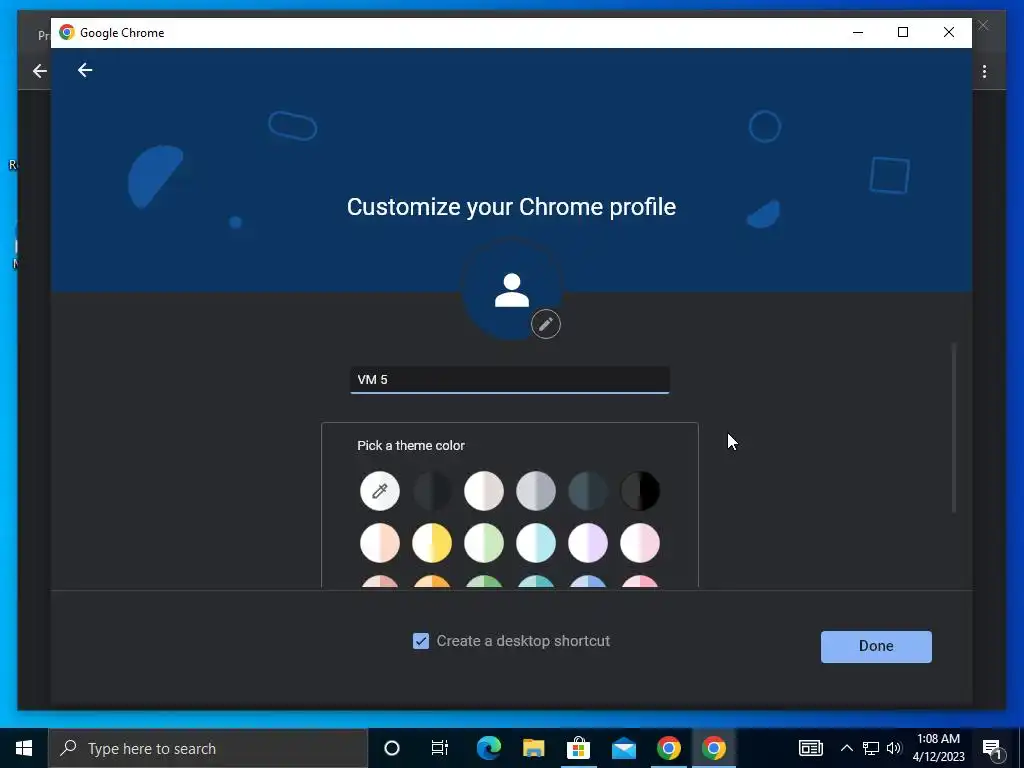Click the Chrome logo in the title bar

(67, 33)
